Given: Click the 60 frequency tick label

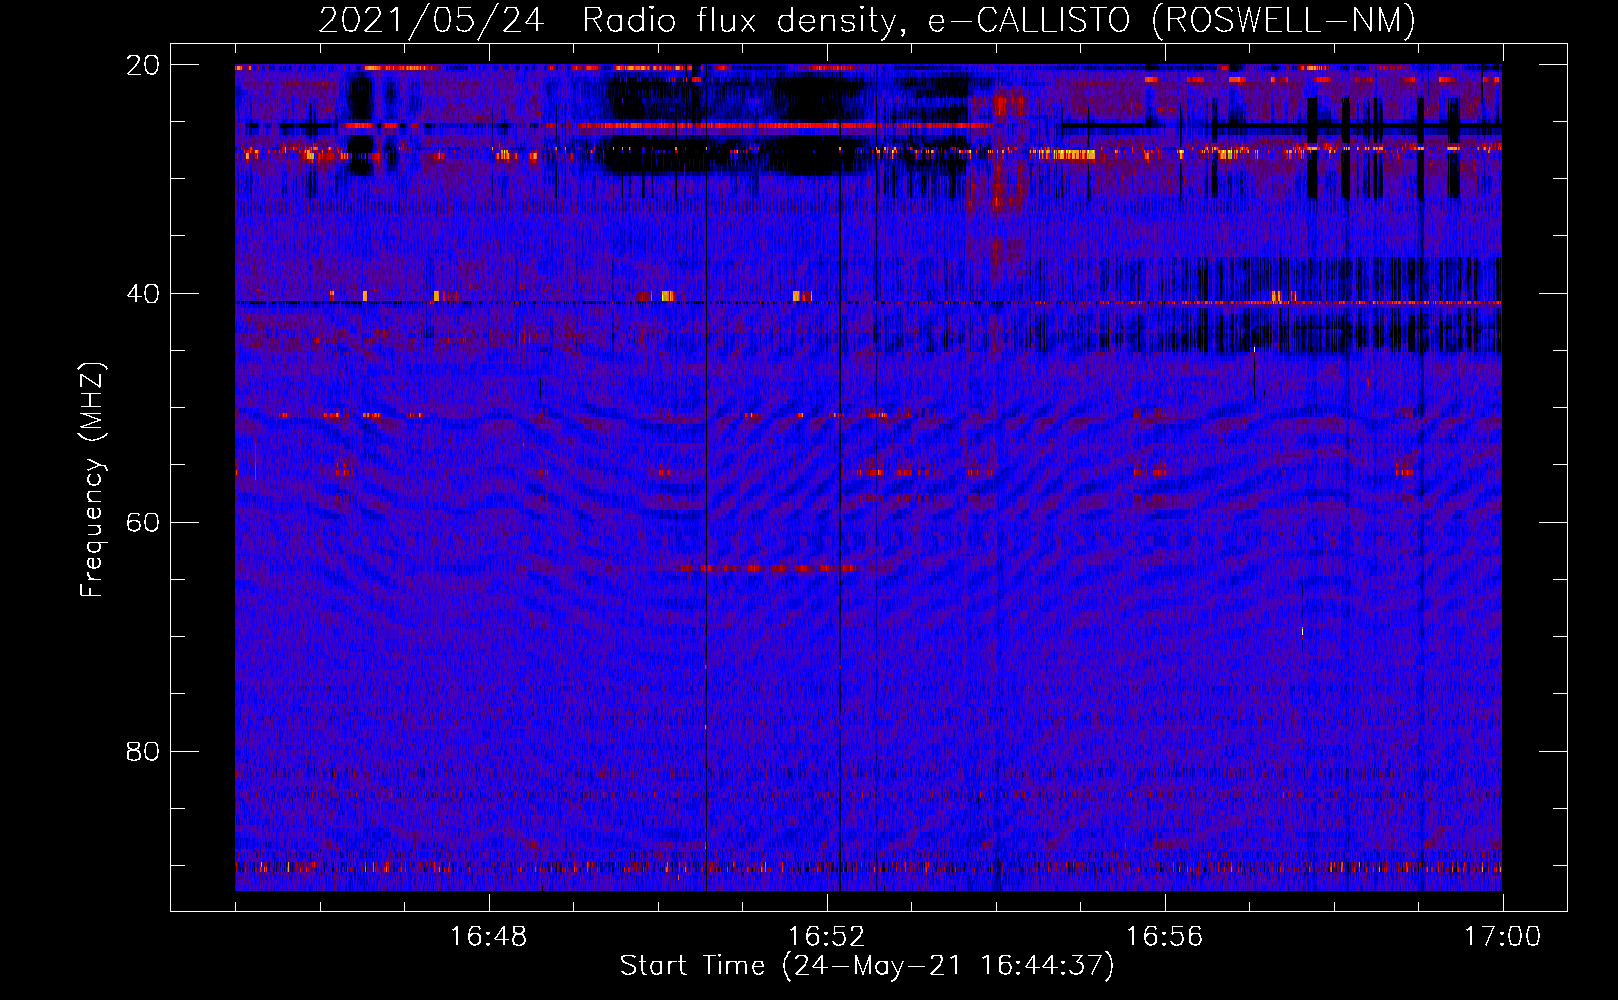Looking at the screenshot, I should [143, 523].
